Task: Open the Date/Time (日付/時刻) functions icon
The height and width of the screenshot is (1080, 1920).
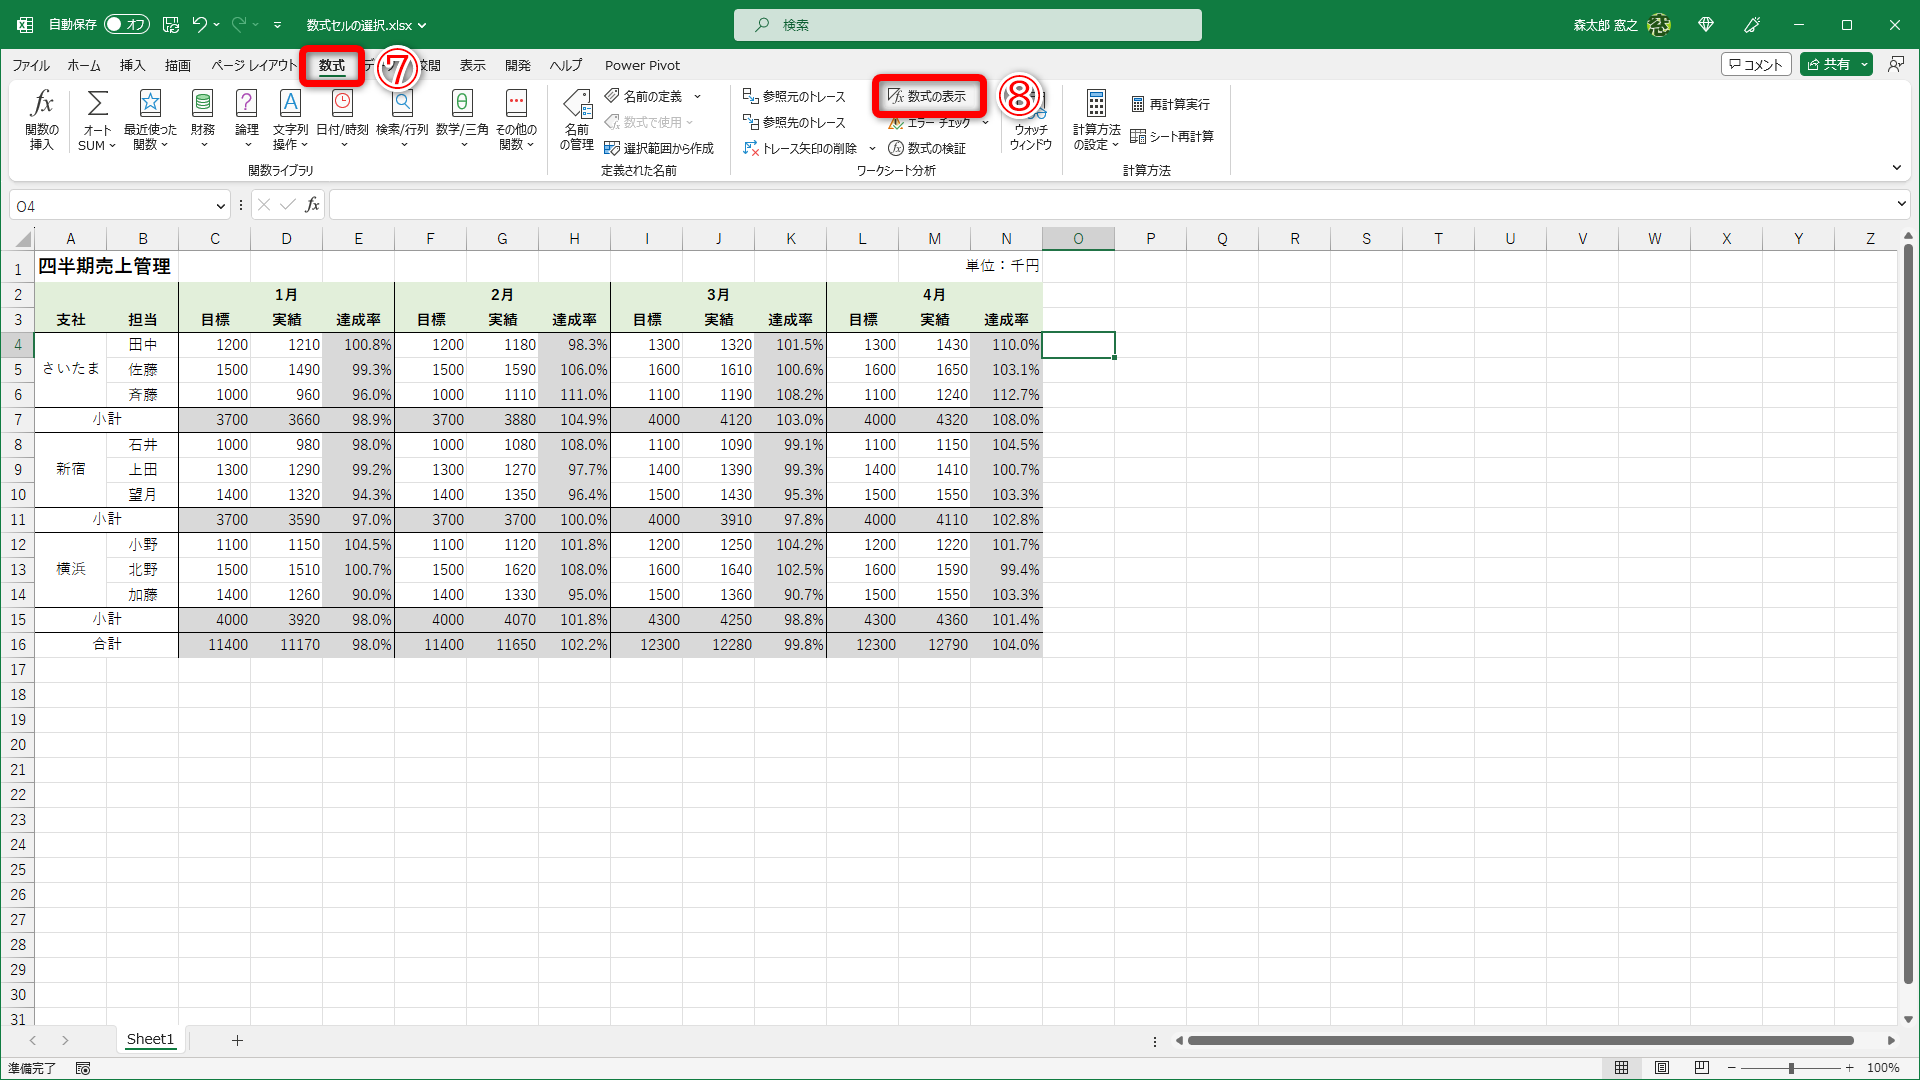Action: [342, 104]
